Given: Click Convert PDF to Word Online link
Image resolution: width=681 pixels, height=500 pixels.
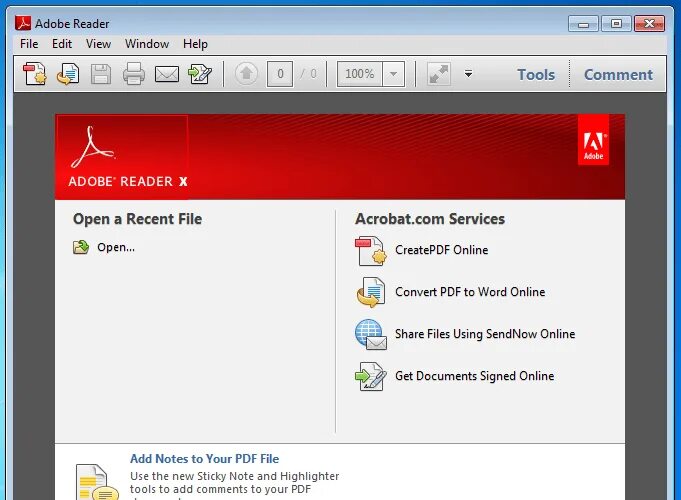Looking at the screenshot, I should click(470, 292).
